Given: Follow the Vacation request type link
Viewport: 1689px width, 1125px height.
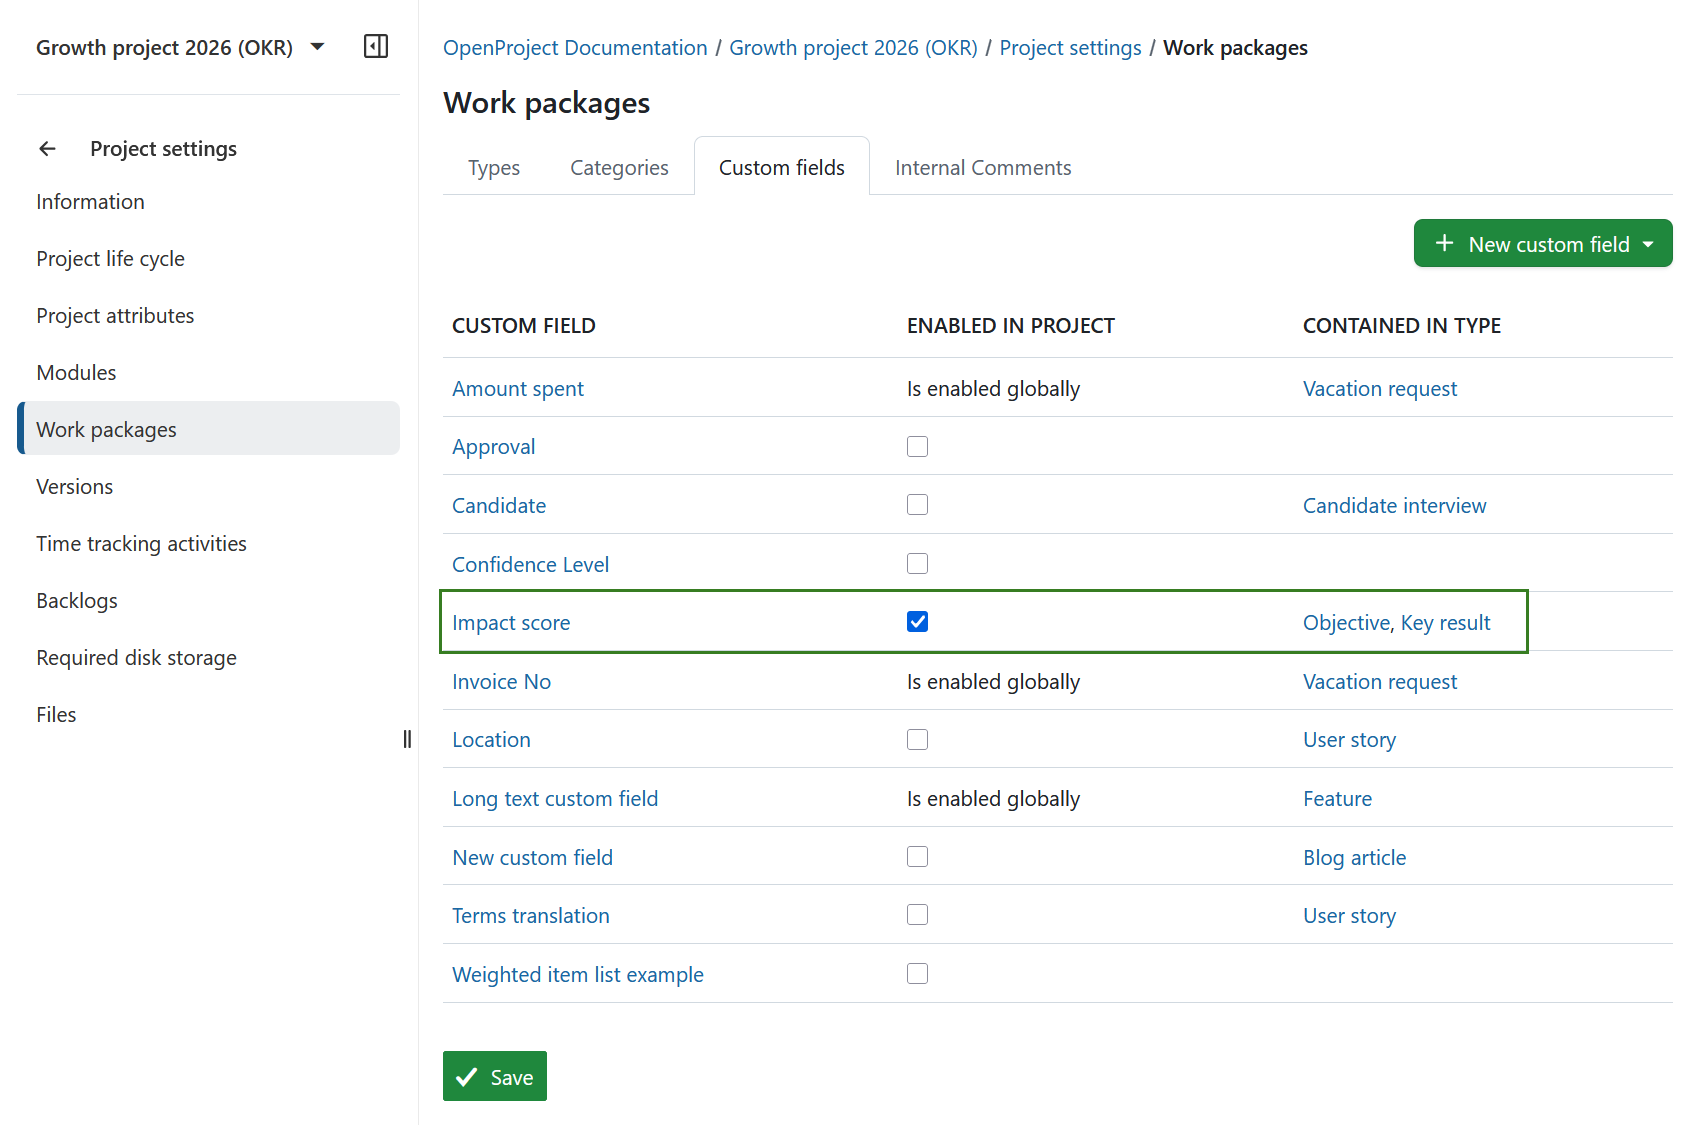Looking at the screenshot, I should (1380, 388).
